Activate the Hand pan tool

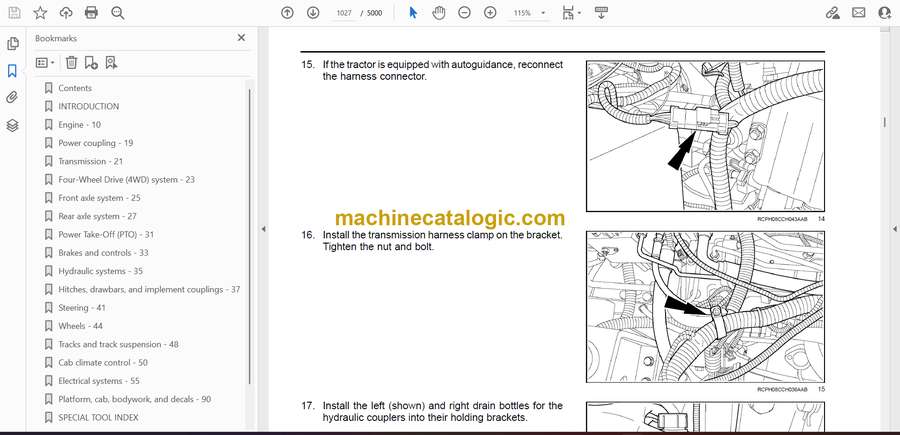pos(439,13)
